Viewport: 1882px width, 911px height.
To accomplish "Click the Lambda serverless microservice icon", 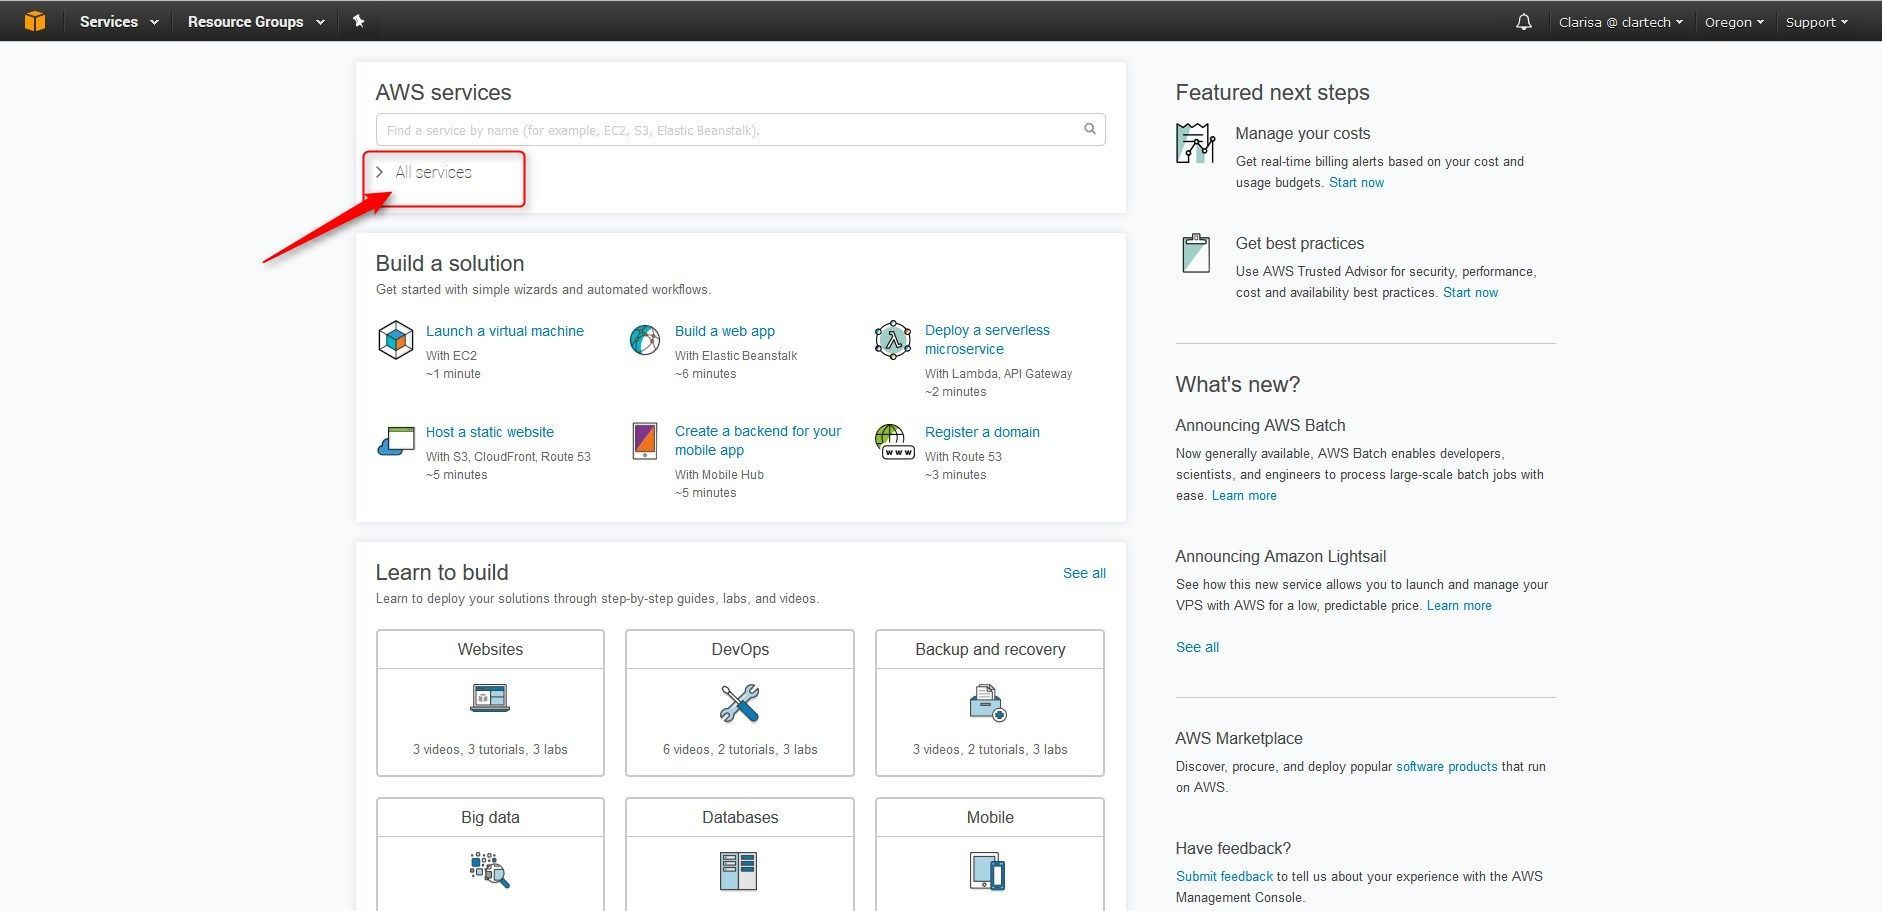I will pyautogui.click(x=893, y=340).
